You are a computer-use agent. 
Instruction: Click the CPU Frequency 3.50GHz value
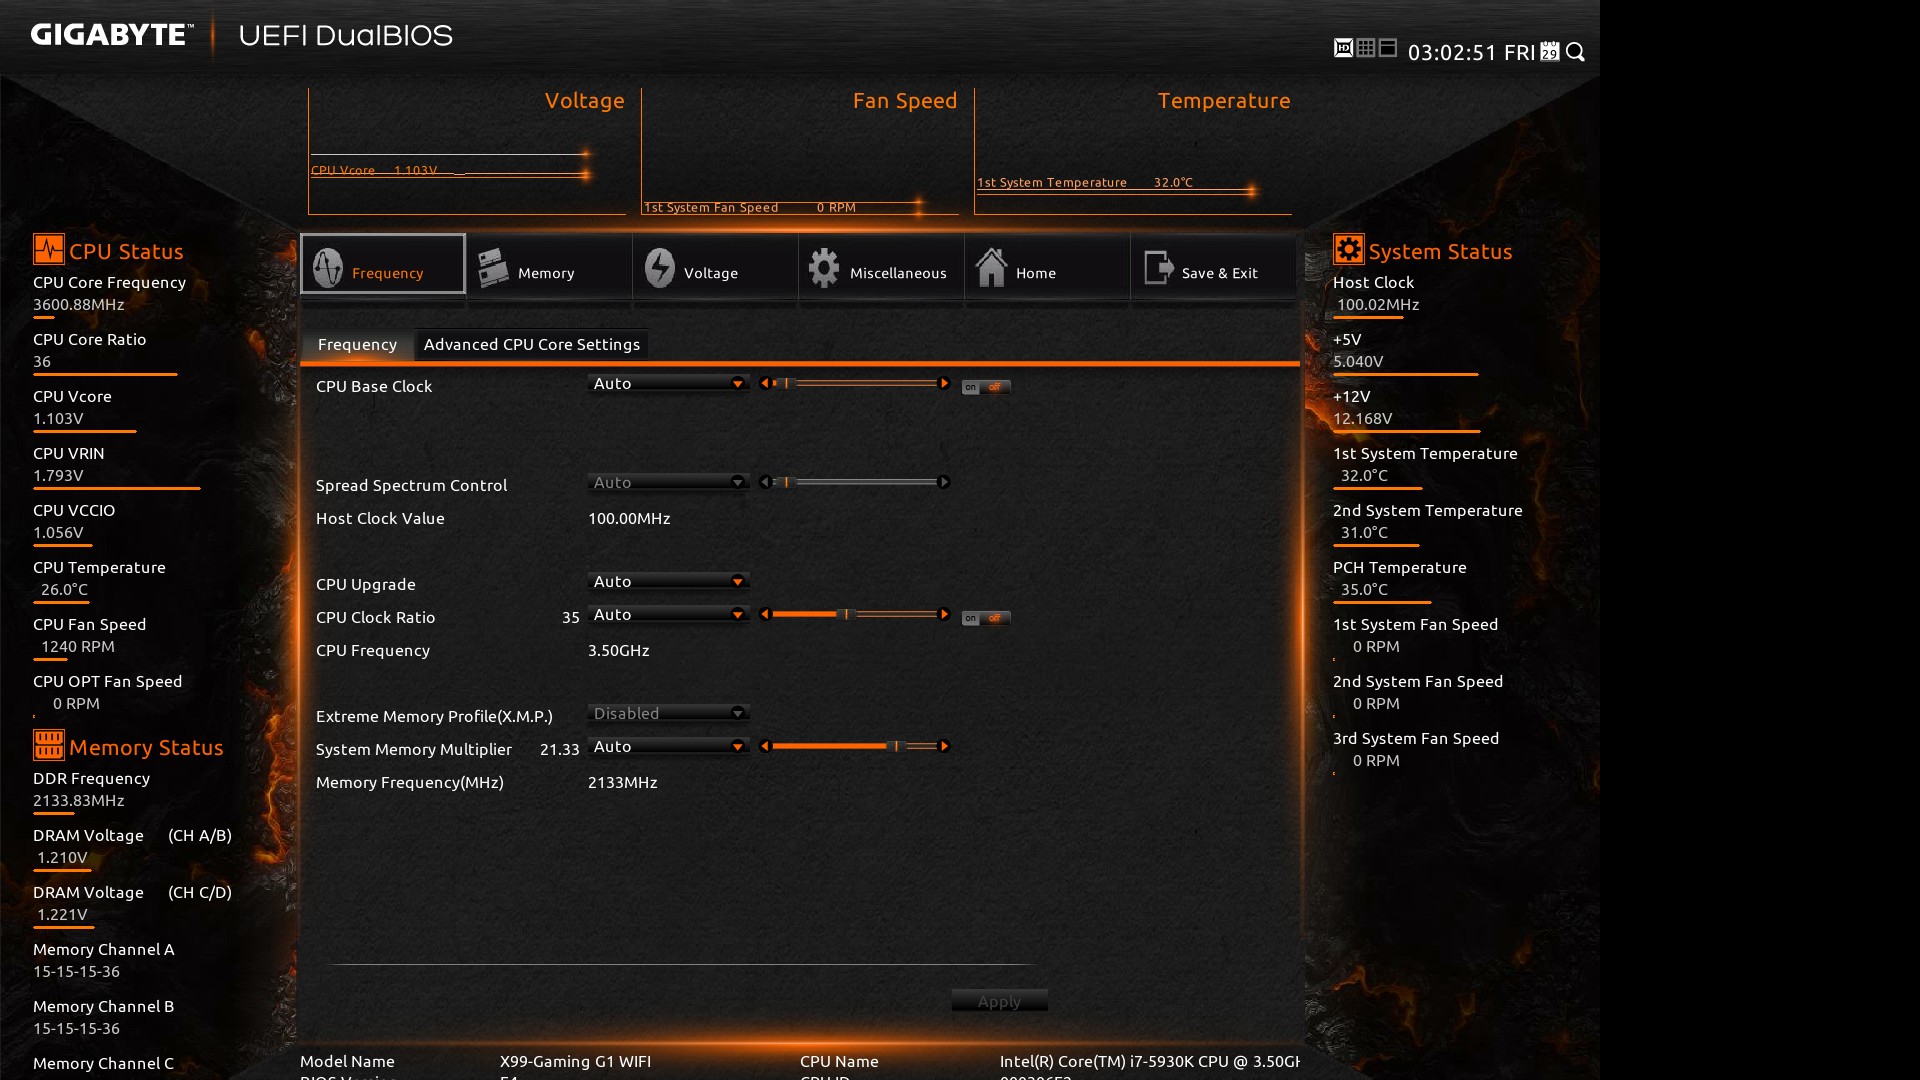click(x=619, y=650)
